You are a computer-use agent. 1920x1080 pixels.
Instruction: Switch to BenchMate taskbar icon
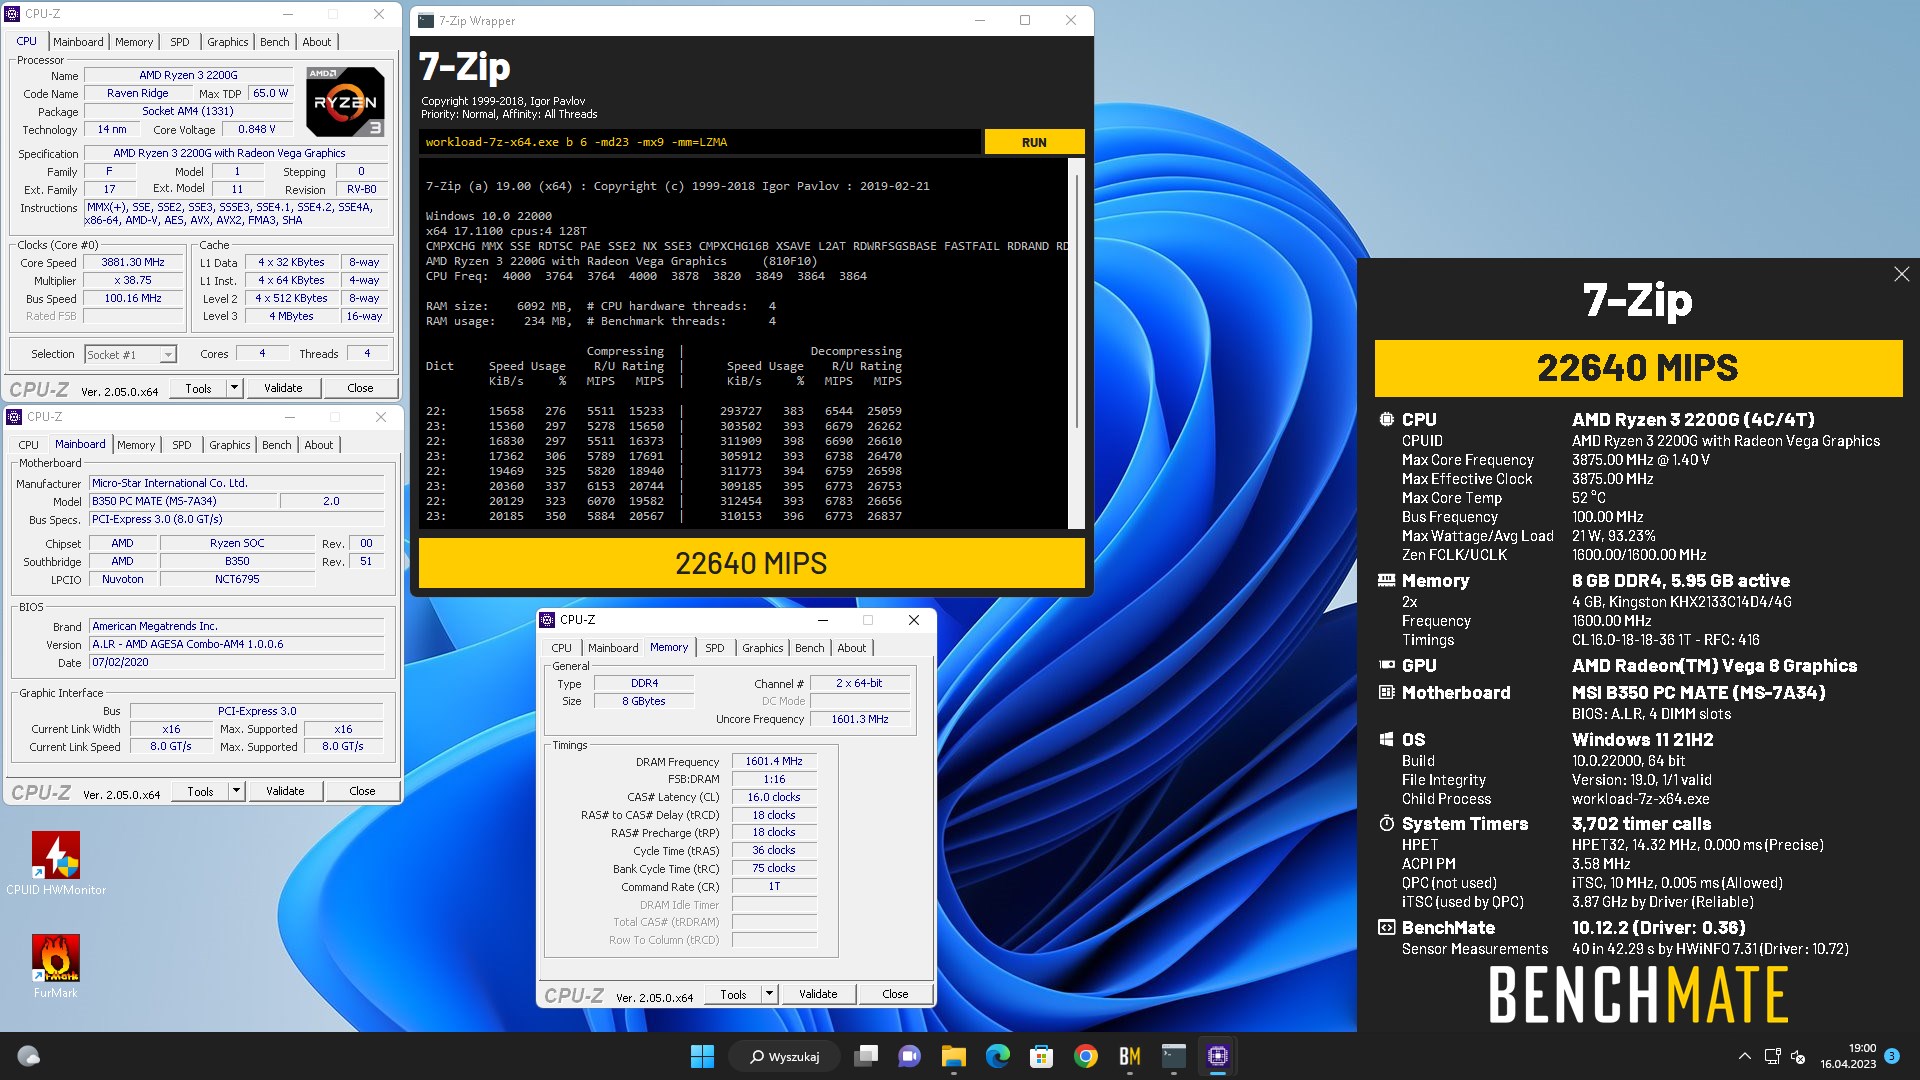[1130, 1056]
